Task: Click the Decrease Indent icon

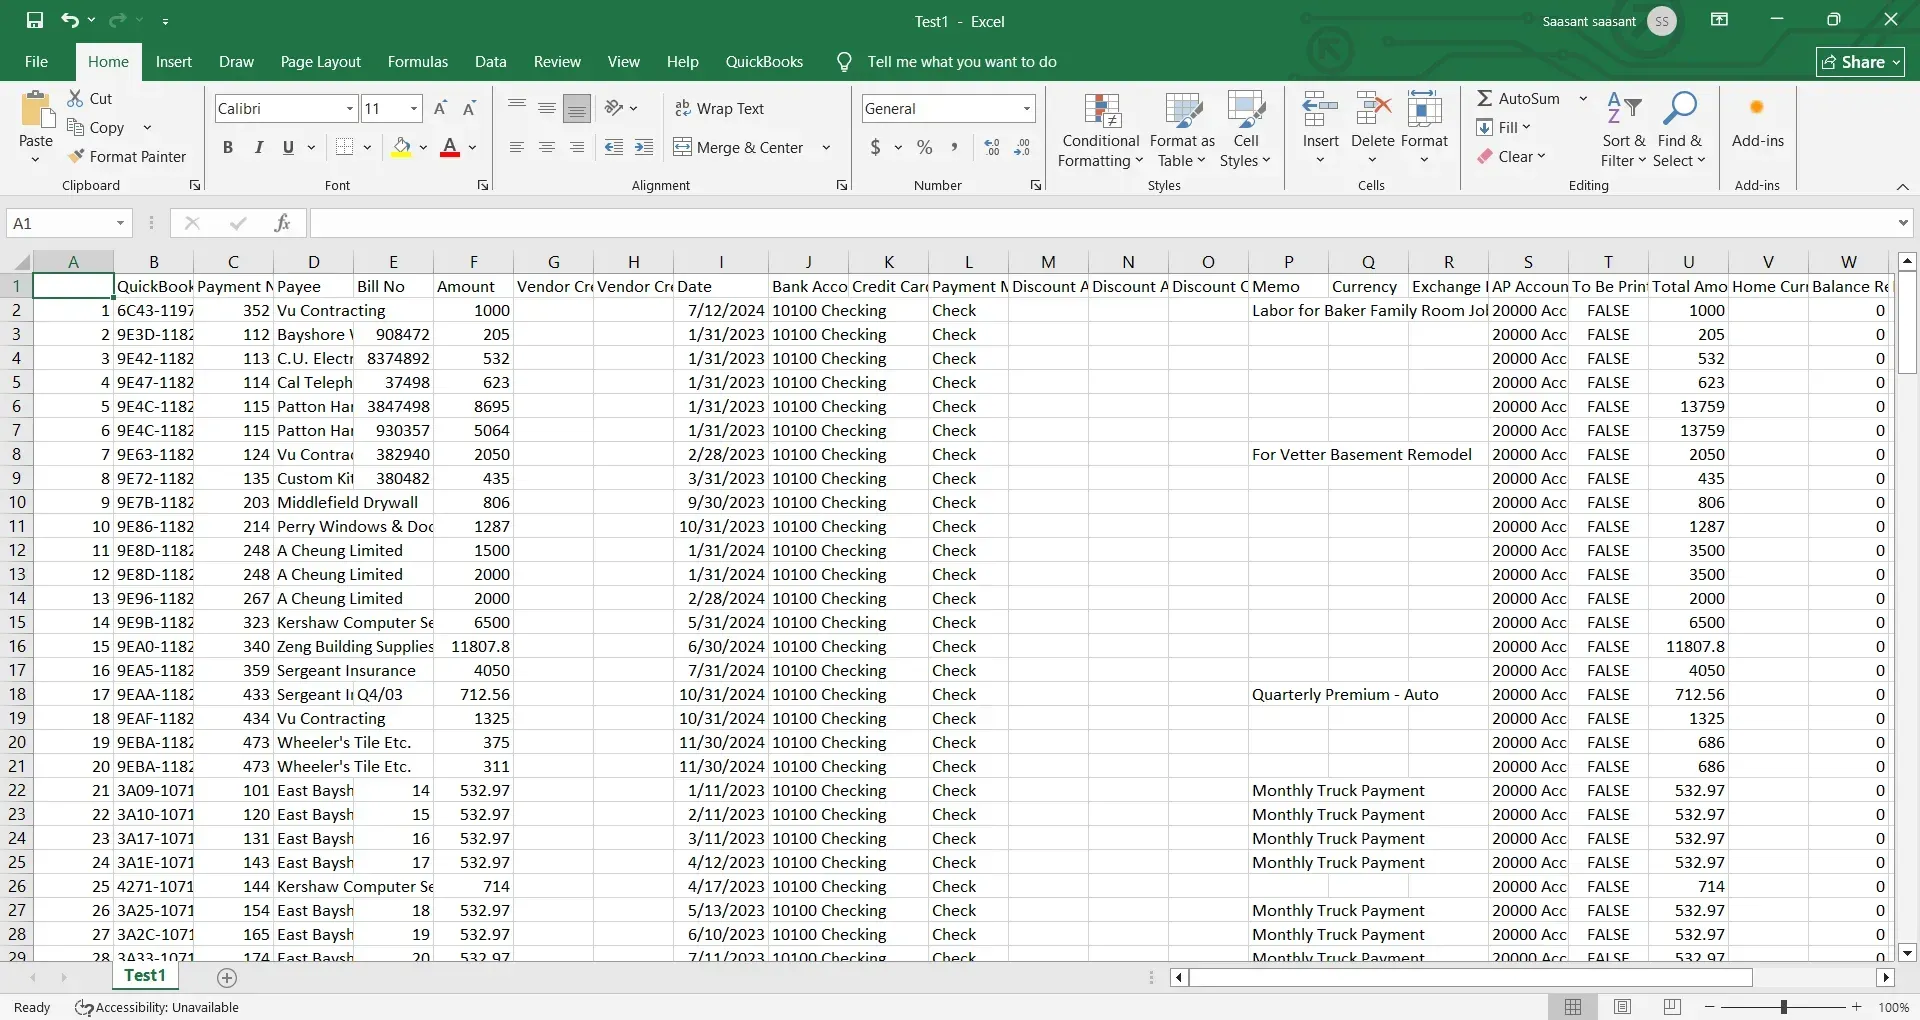Action: pyautogui.click(x=614, y=147)
